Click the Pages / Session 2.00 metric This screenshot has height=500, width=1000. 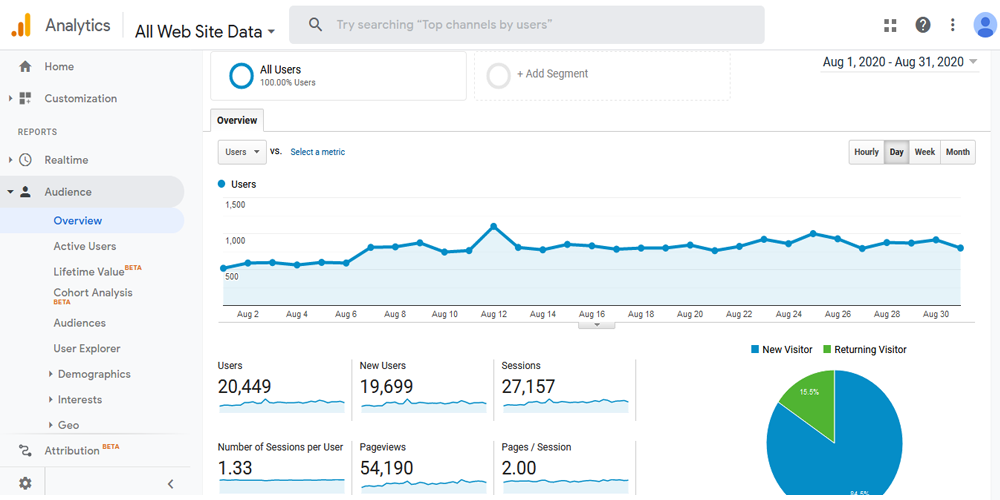(518, 467)
